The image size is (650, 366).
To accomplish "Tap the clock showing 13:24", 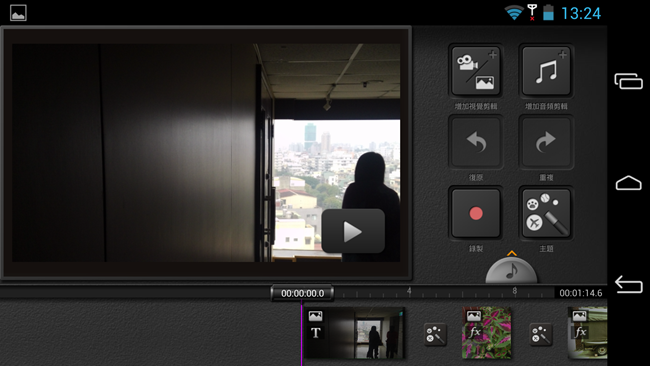I will pyautogui.click(x=581, y=13).
